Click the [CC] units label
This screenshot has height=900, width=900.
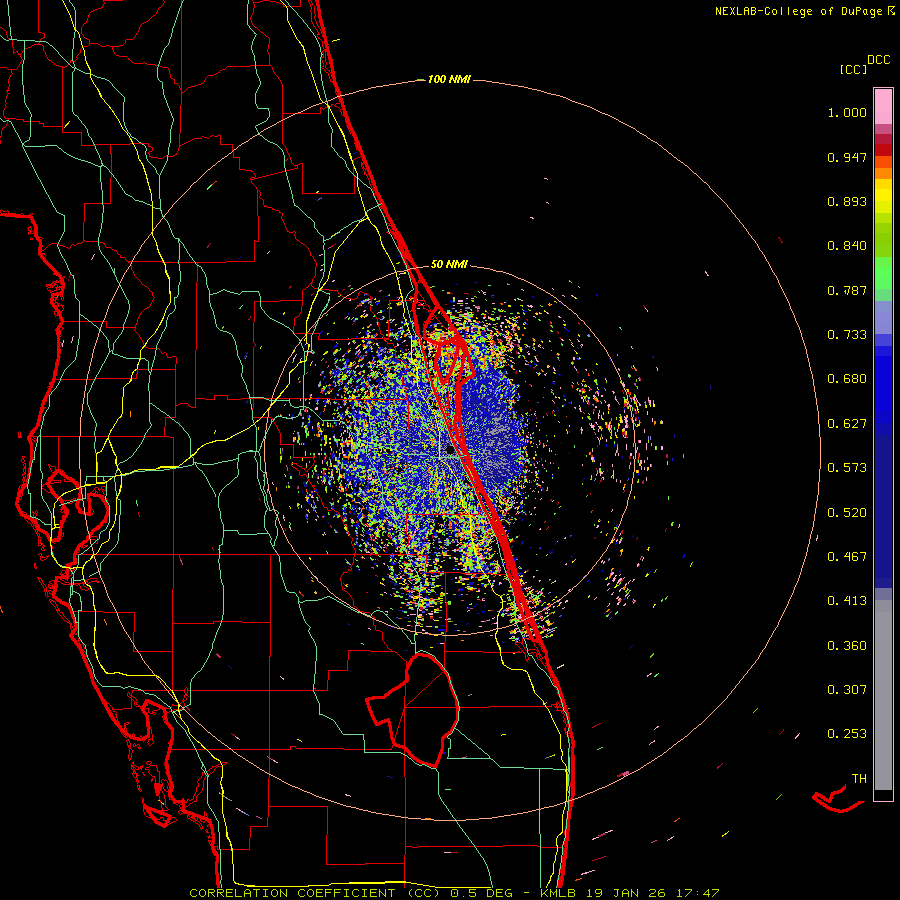854,69
